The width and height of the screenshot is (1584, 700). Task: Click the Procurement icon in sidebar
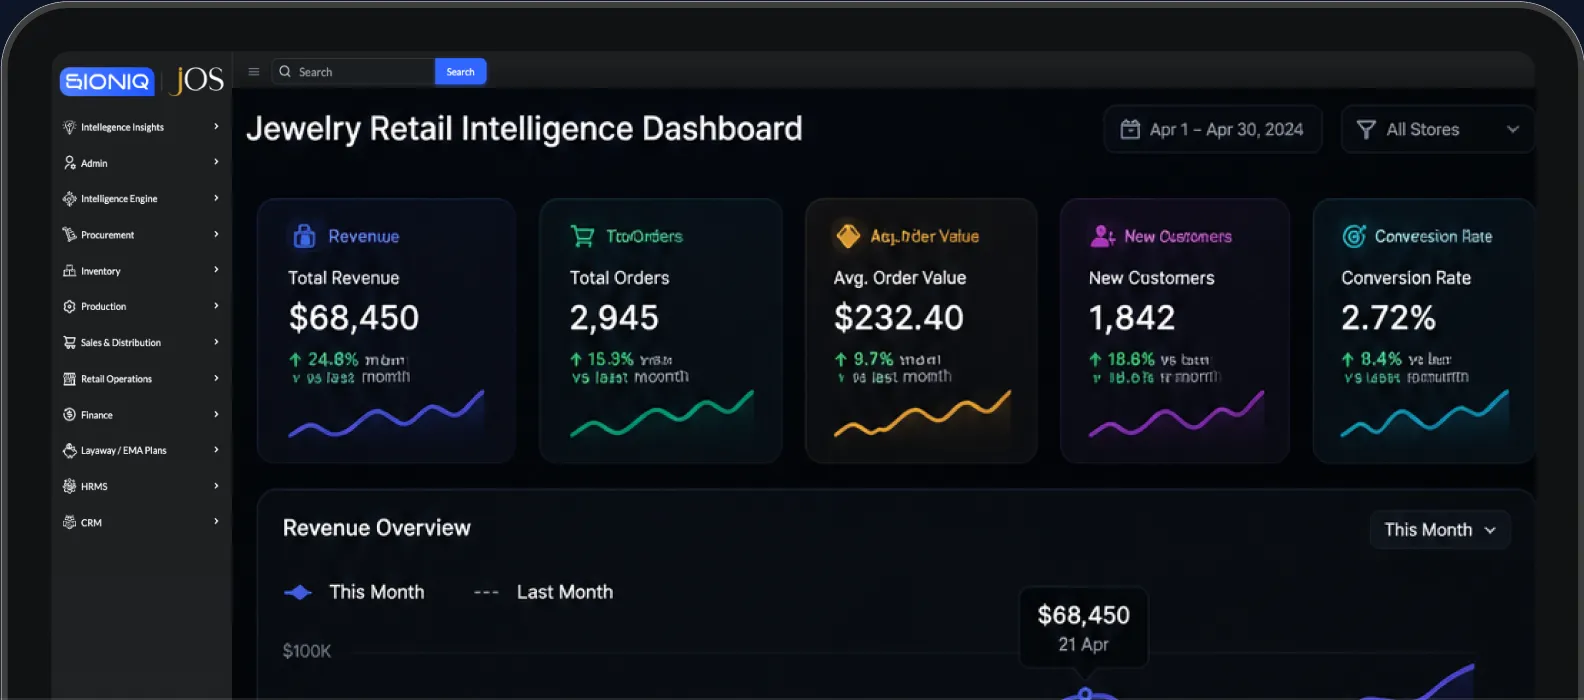(x=69, y=235)
